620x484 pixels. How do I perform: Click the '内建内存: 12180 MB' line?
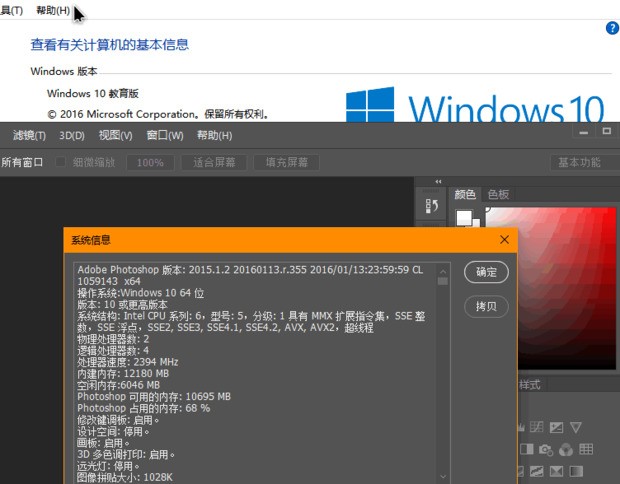coord(123,373)
